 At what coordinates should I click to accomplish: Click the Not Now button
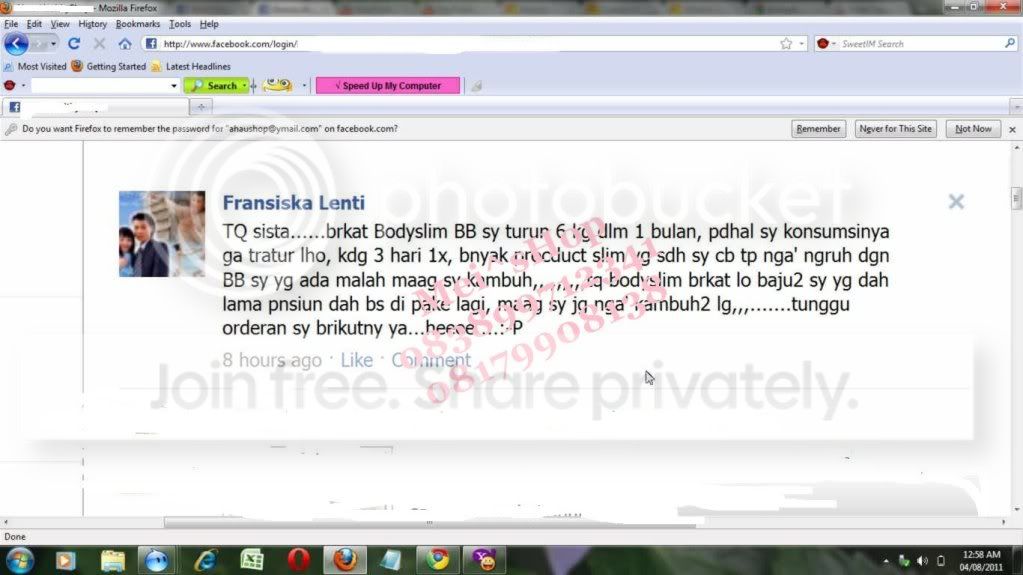pos(973,129)
